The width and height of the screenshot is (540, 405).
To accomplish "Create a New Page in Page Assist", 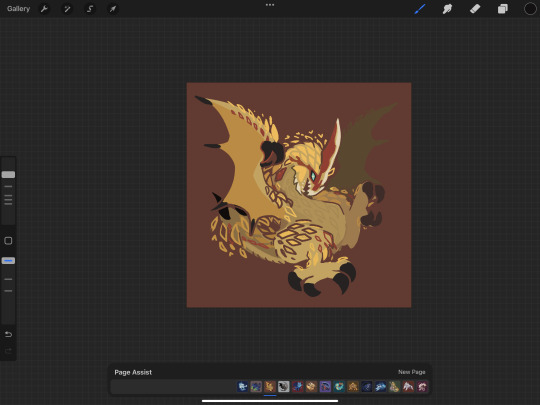I will pyautogui.click(x=412, y=372).
